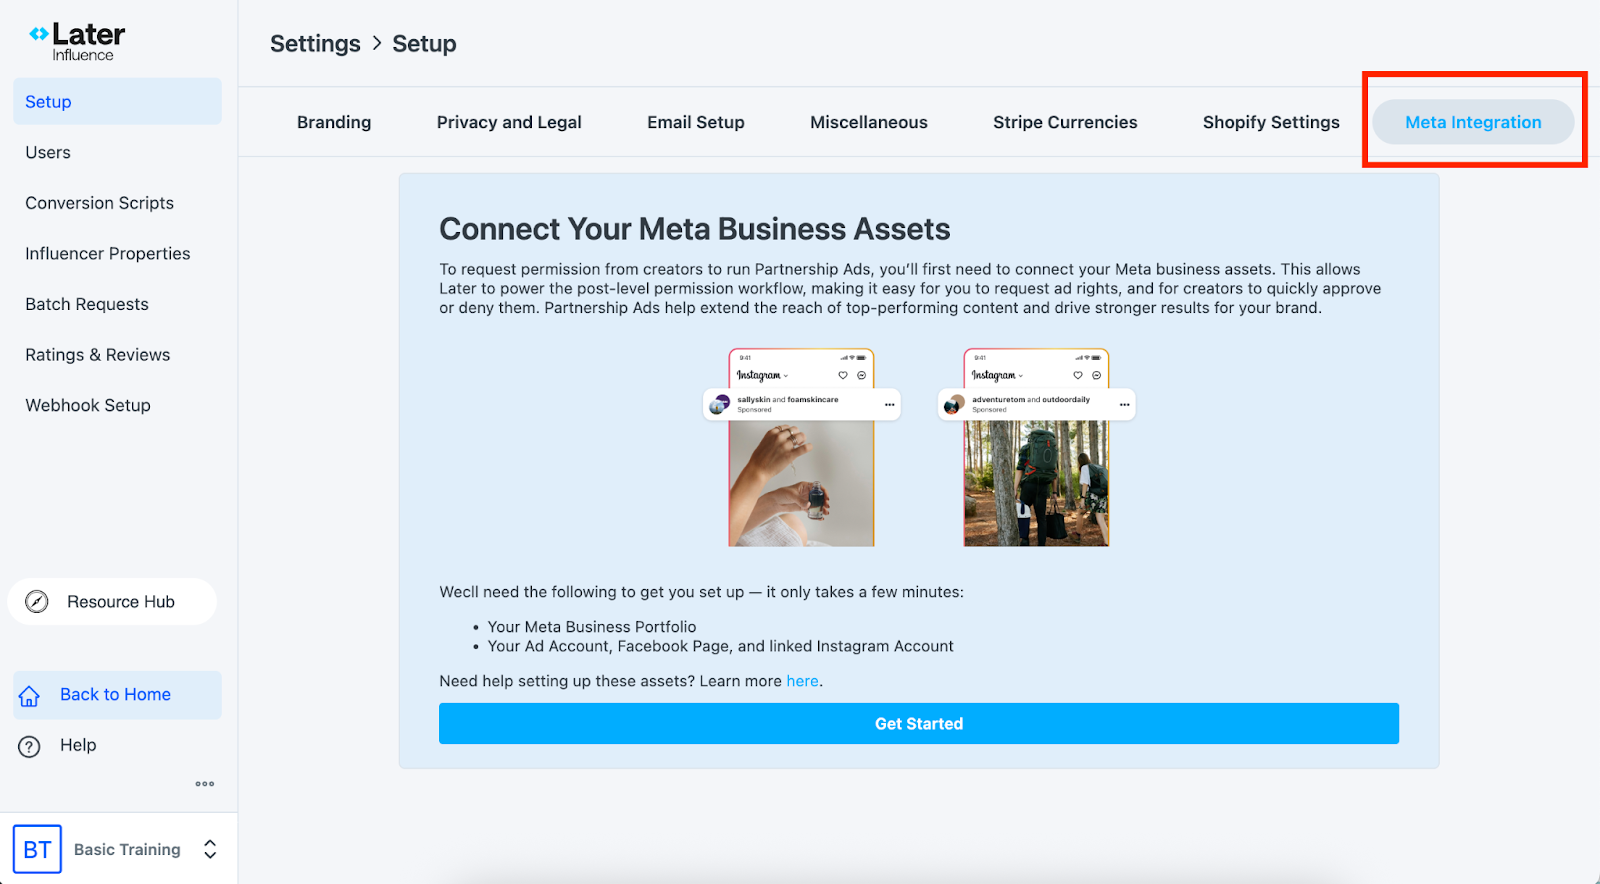Image resolution: width=1600 pixels, height=884 pixels.
Task: Click the sallyskin Instagram post preview
Action: point(800,445)
